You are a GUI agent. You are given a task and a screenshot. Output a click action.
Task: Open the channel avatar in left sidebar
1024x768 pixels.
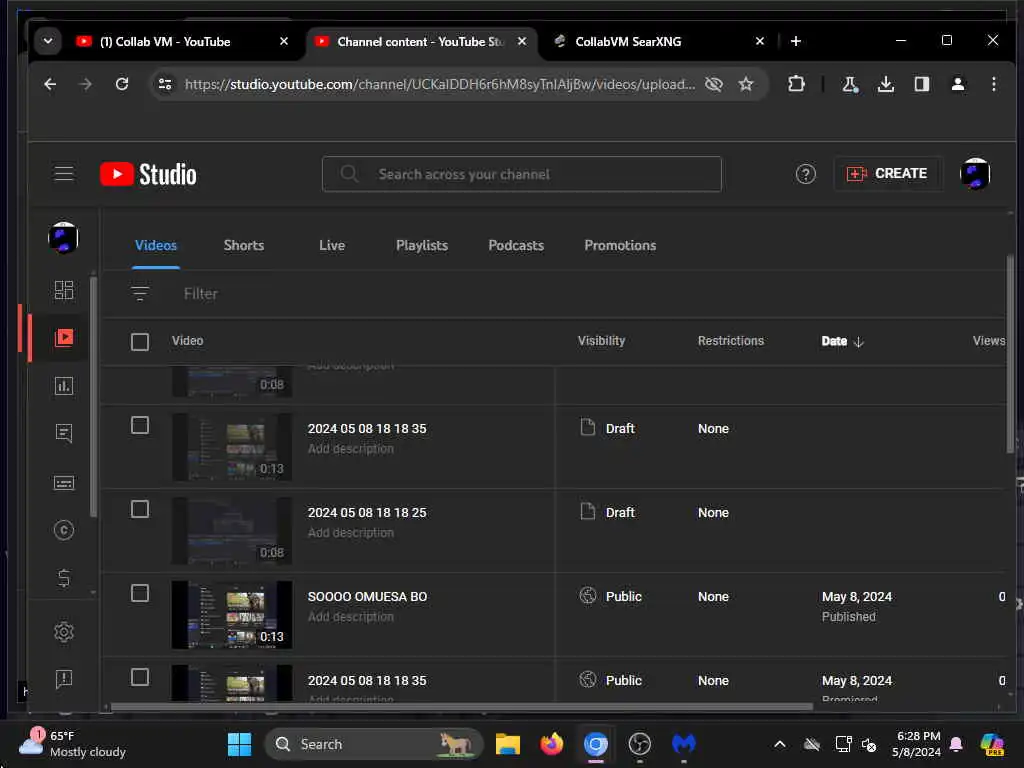click(63, 238)
